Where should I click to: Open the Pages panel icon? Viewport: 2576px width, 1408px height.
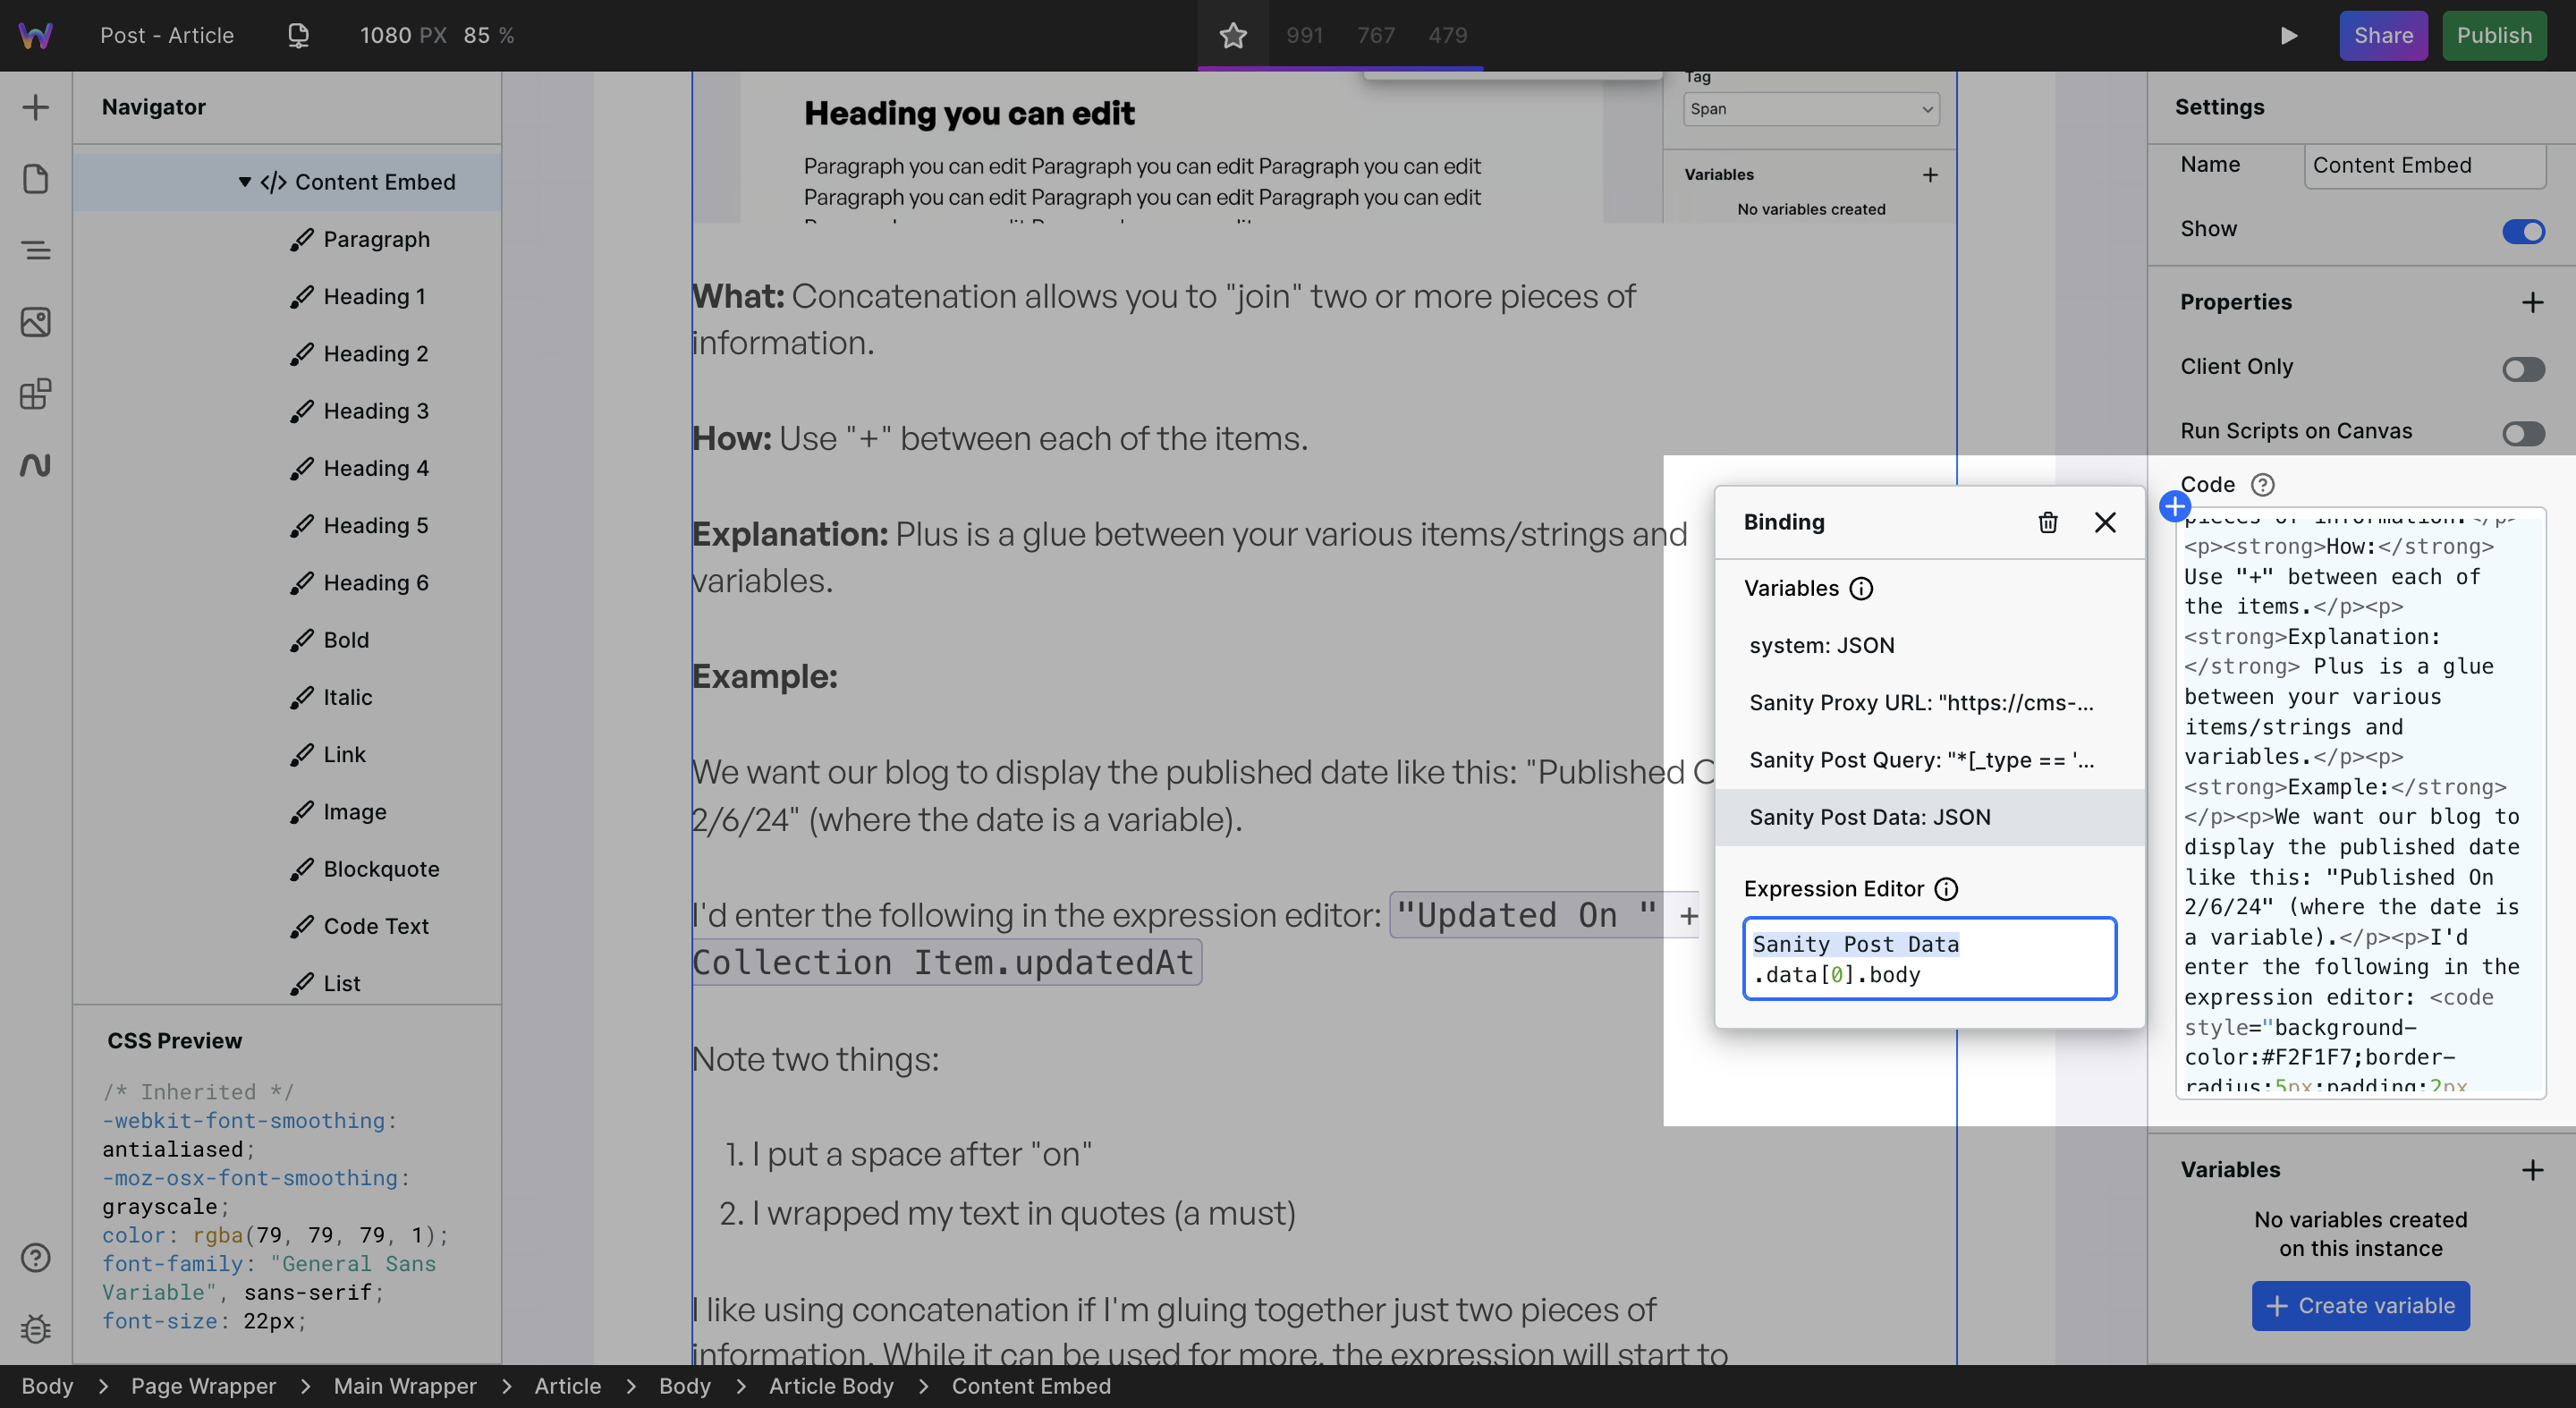(x=36, y=179)
